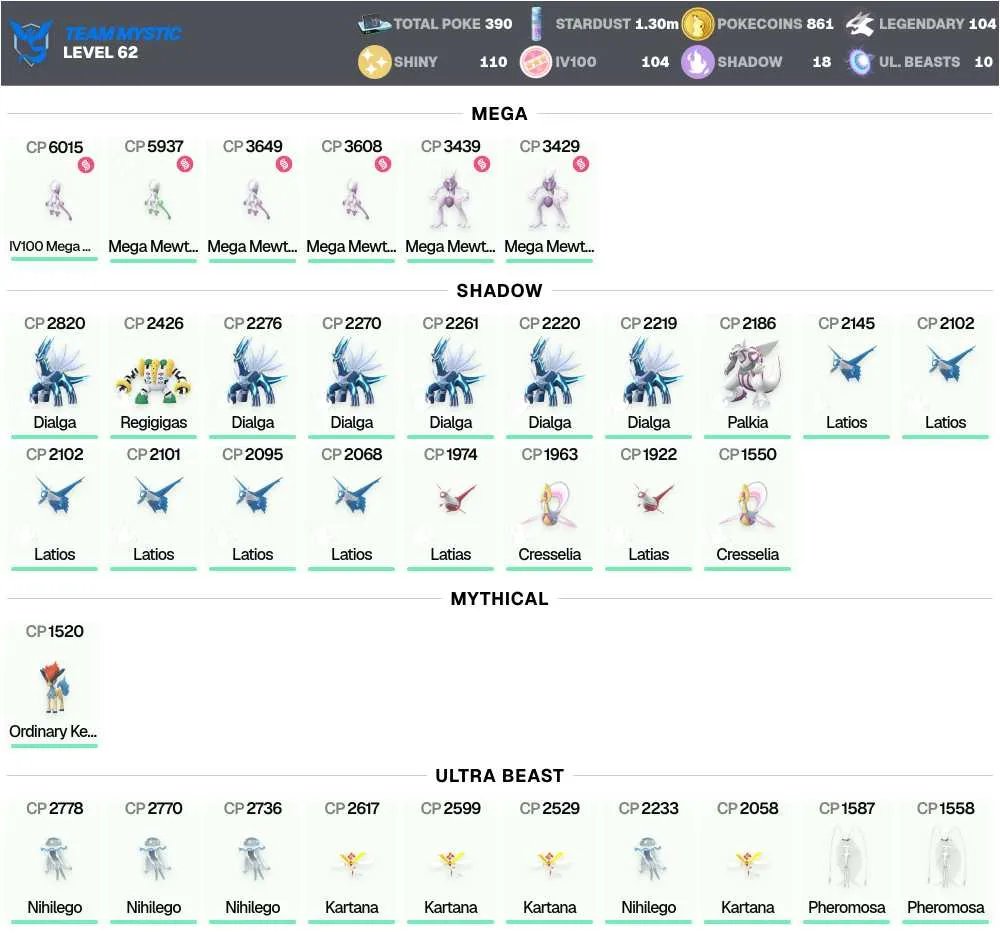Click the Total Poke storage icon

click(374, 24)
